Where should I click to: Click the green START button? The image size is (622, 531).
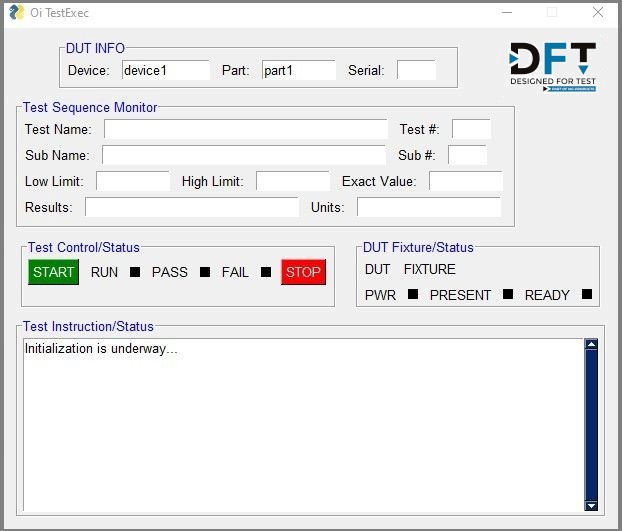pyautogui.click(x=54, y=272)
